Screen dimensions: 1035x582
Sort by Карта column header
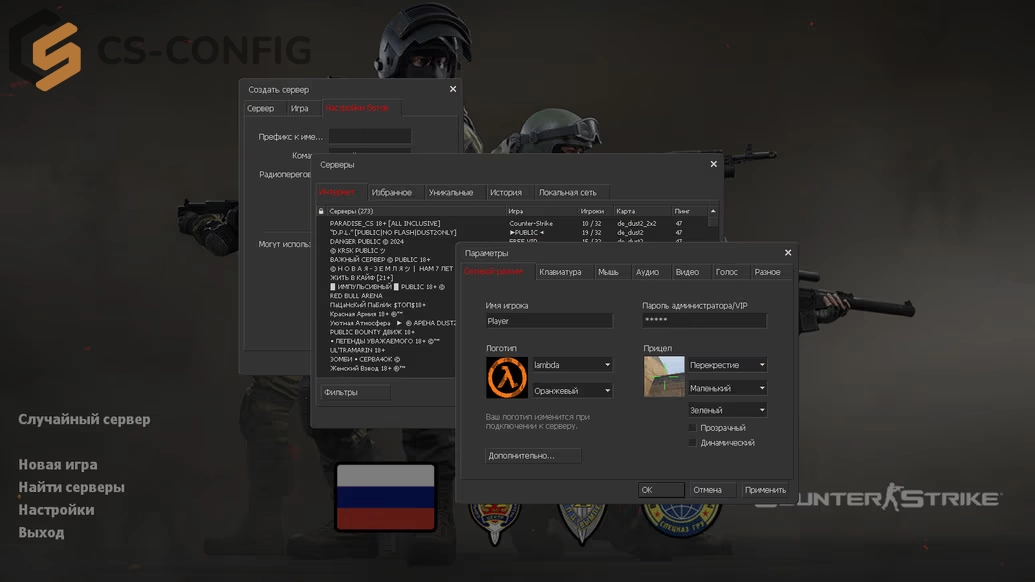point(643,211)
